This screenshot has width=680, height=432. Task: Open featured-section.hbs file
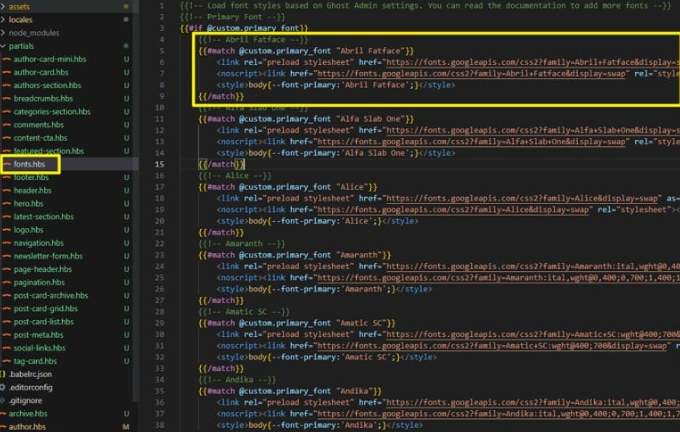click(x=49, y=151)
